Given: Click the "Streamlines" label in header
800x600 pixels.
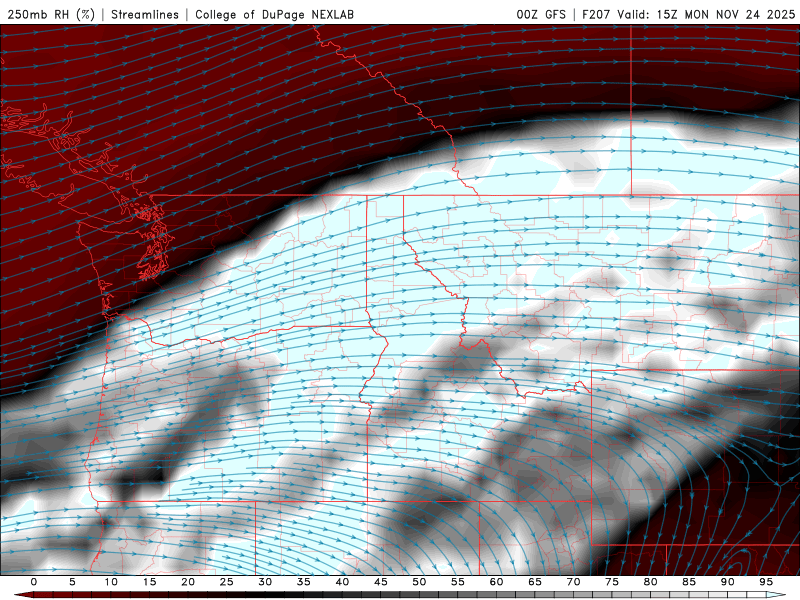Looking at the screenshot, I should [145, 14].
